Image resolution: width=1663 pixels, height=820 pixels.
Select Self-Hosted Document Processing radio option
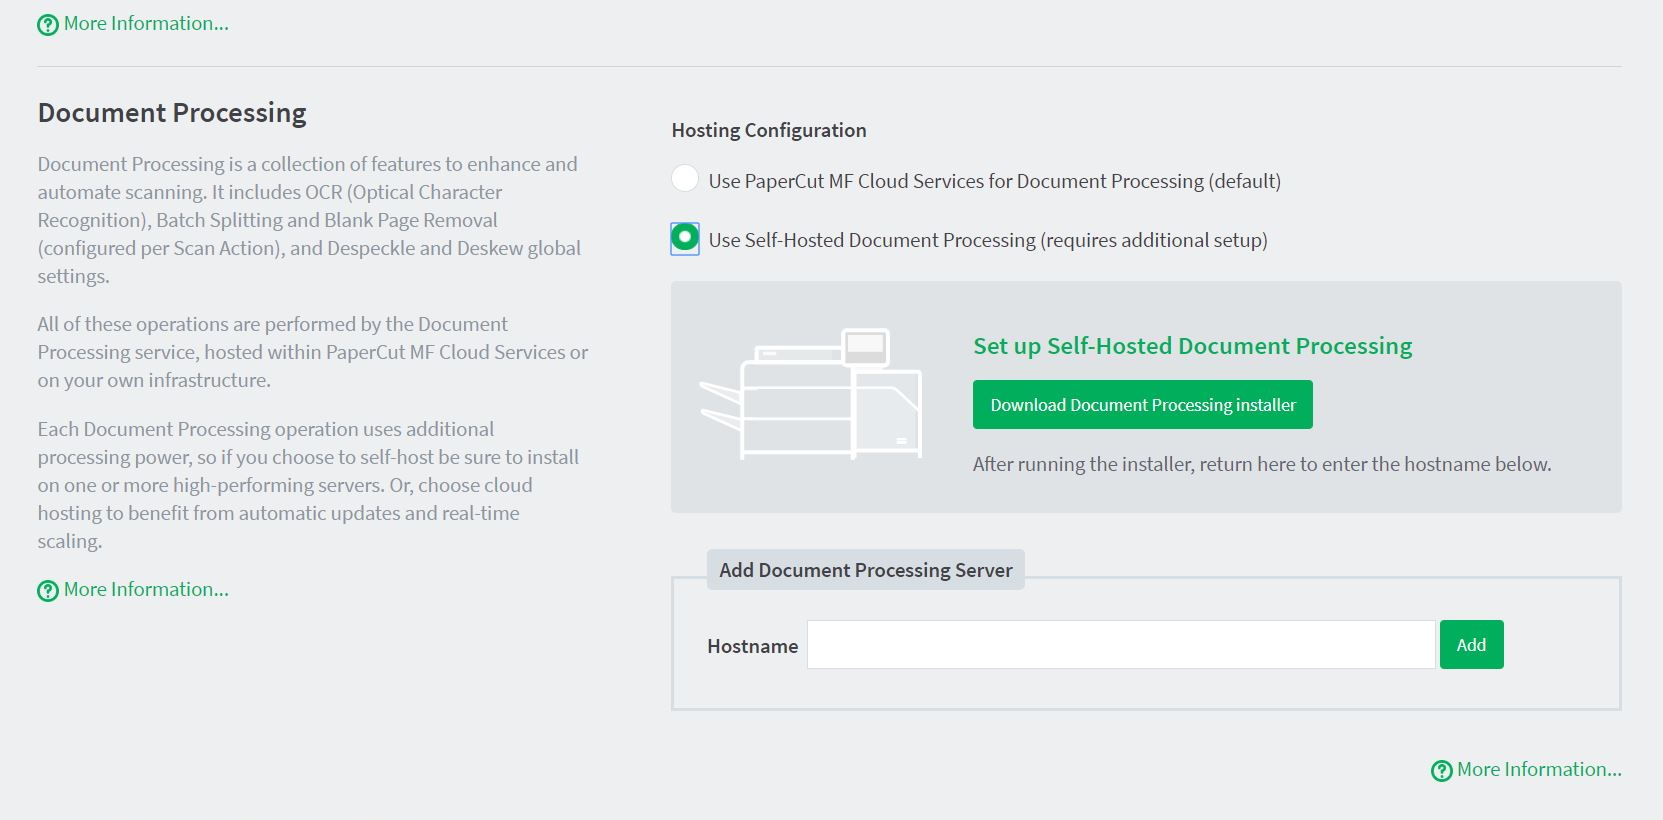tap(685, 238)
